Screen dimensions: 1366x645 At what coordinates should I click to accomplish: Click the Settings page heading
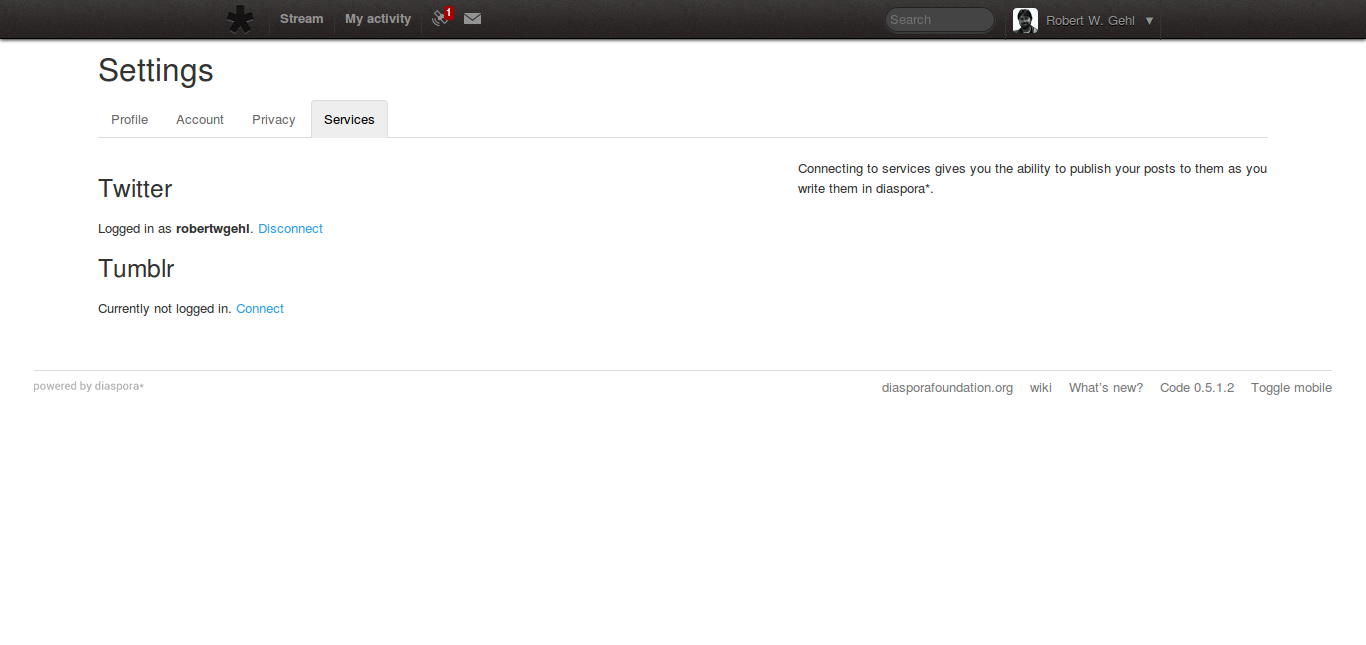coord(156,71)
